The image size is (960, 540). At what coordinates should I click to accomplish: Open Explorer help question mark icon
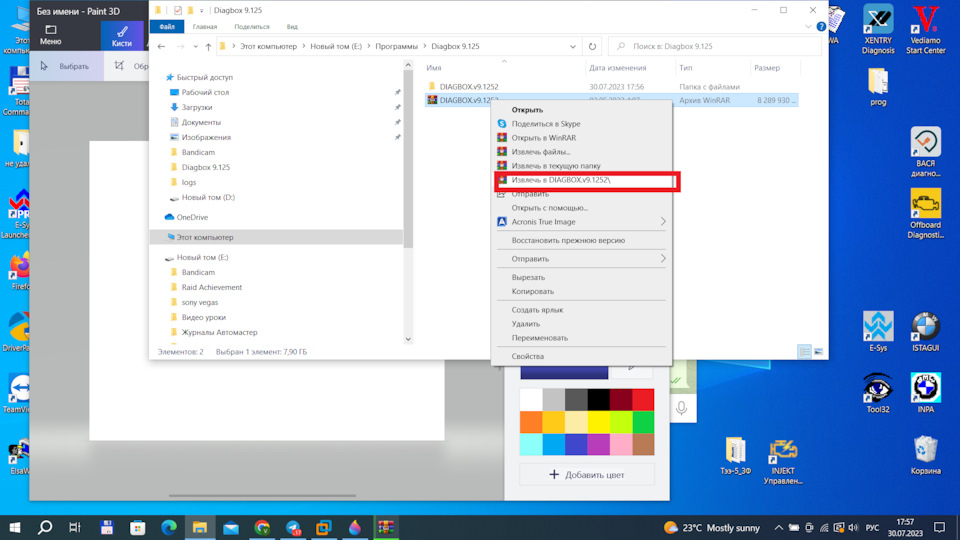click(x=821, y=27)
